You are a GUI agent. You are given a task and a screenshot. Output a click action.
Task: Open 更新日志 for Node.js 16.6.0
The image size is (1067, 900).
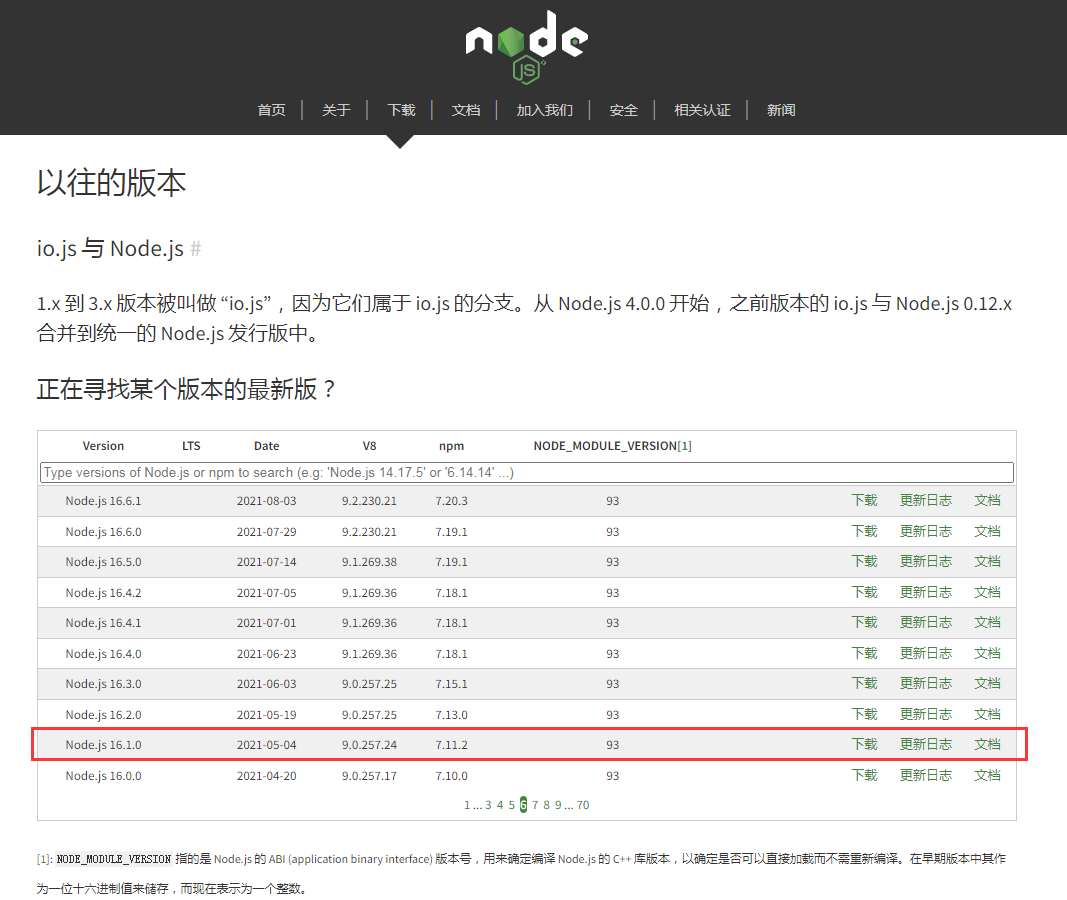(925, 531)
